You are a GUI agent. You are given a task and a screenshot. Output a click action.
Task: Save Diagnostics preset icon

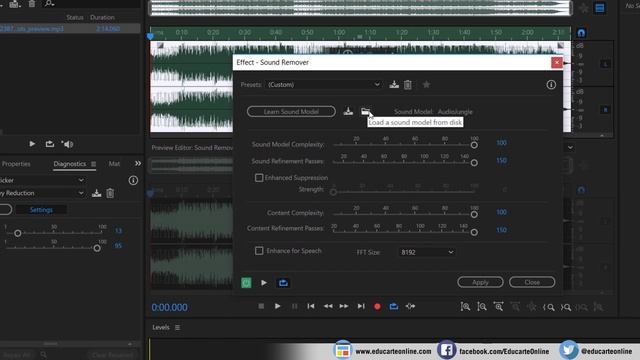click(x=96, y=193)
